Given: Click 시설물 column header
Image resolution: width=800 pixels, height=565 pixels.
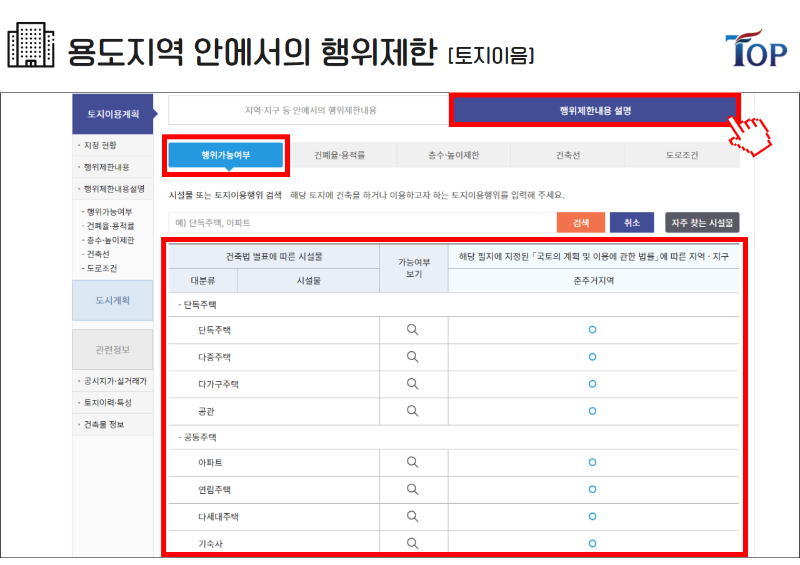Looking at the screenshot, I should coord(309,281).
